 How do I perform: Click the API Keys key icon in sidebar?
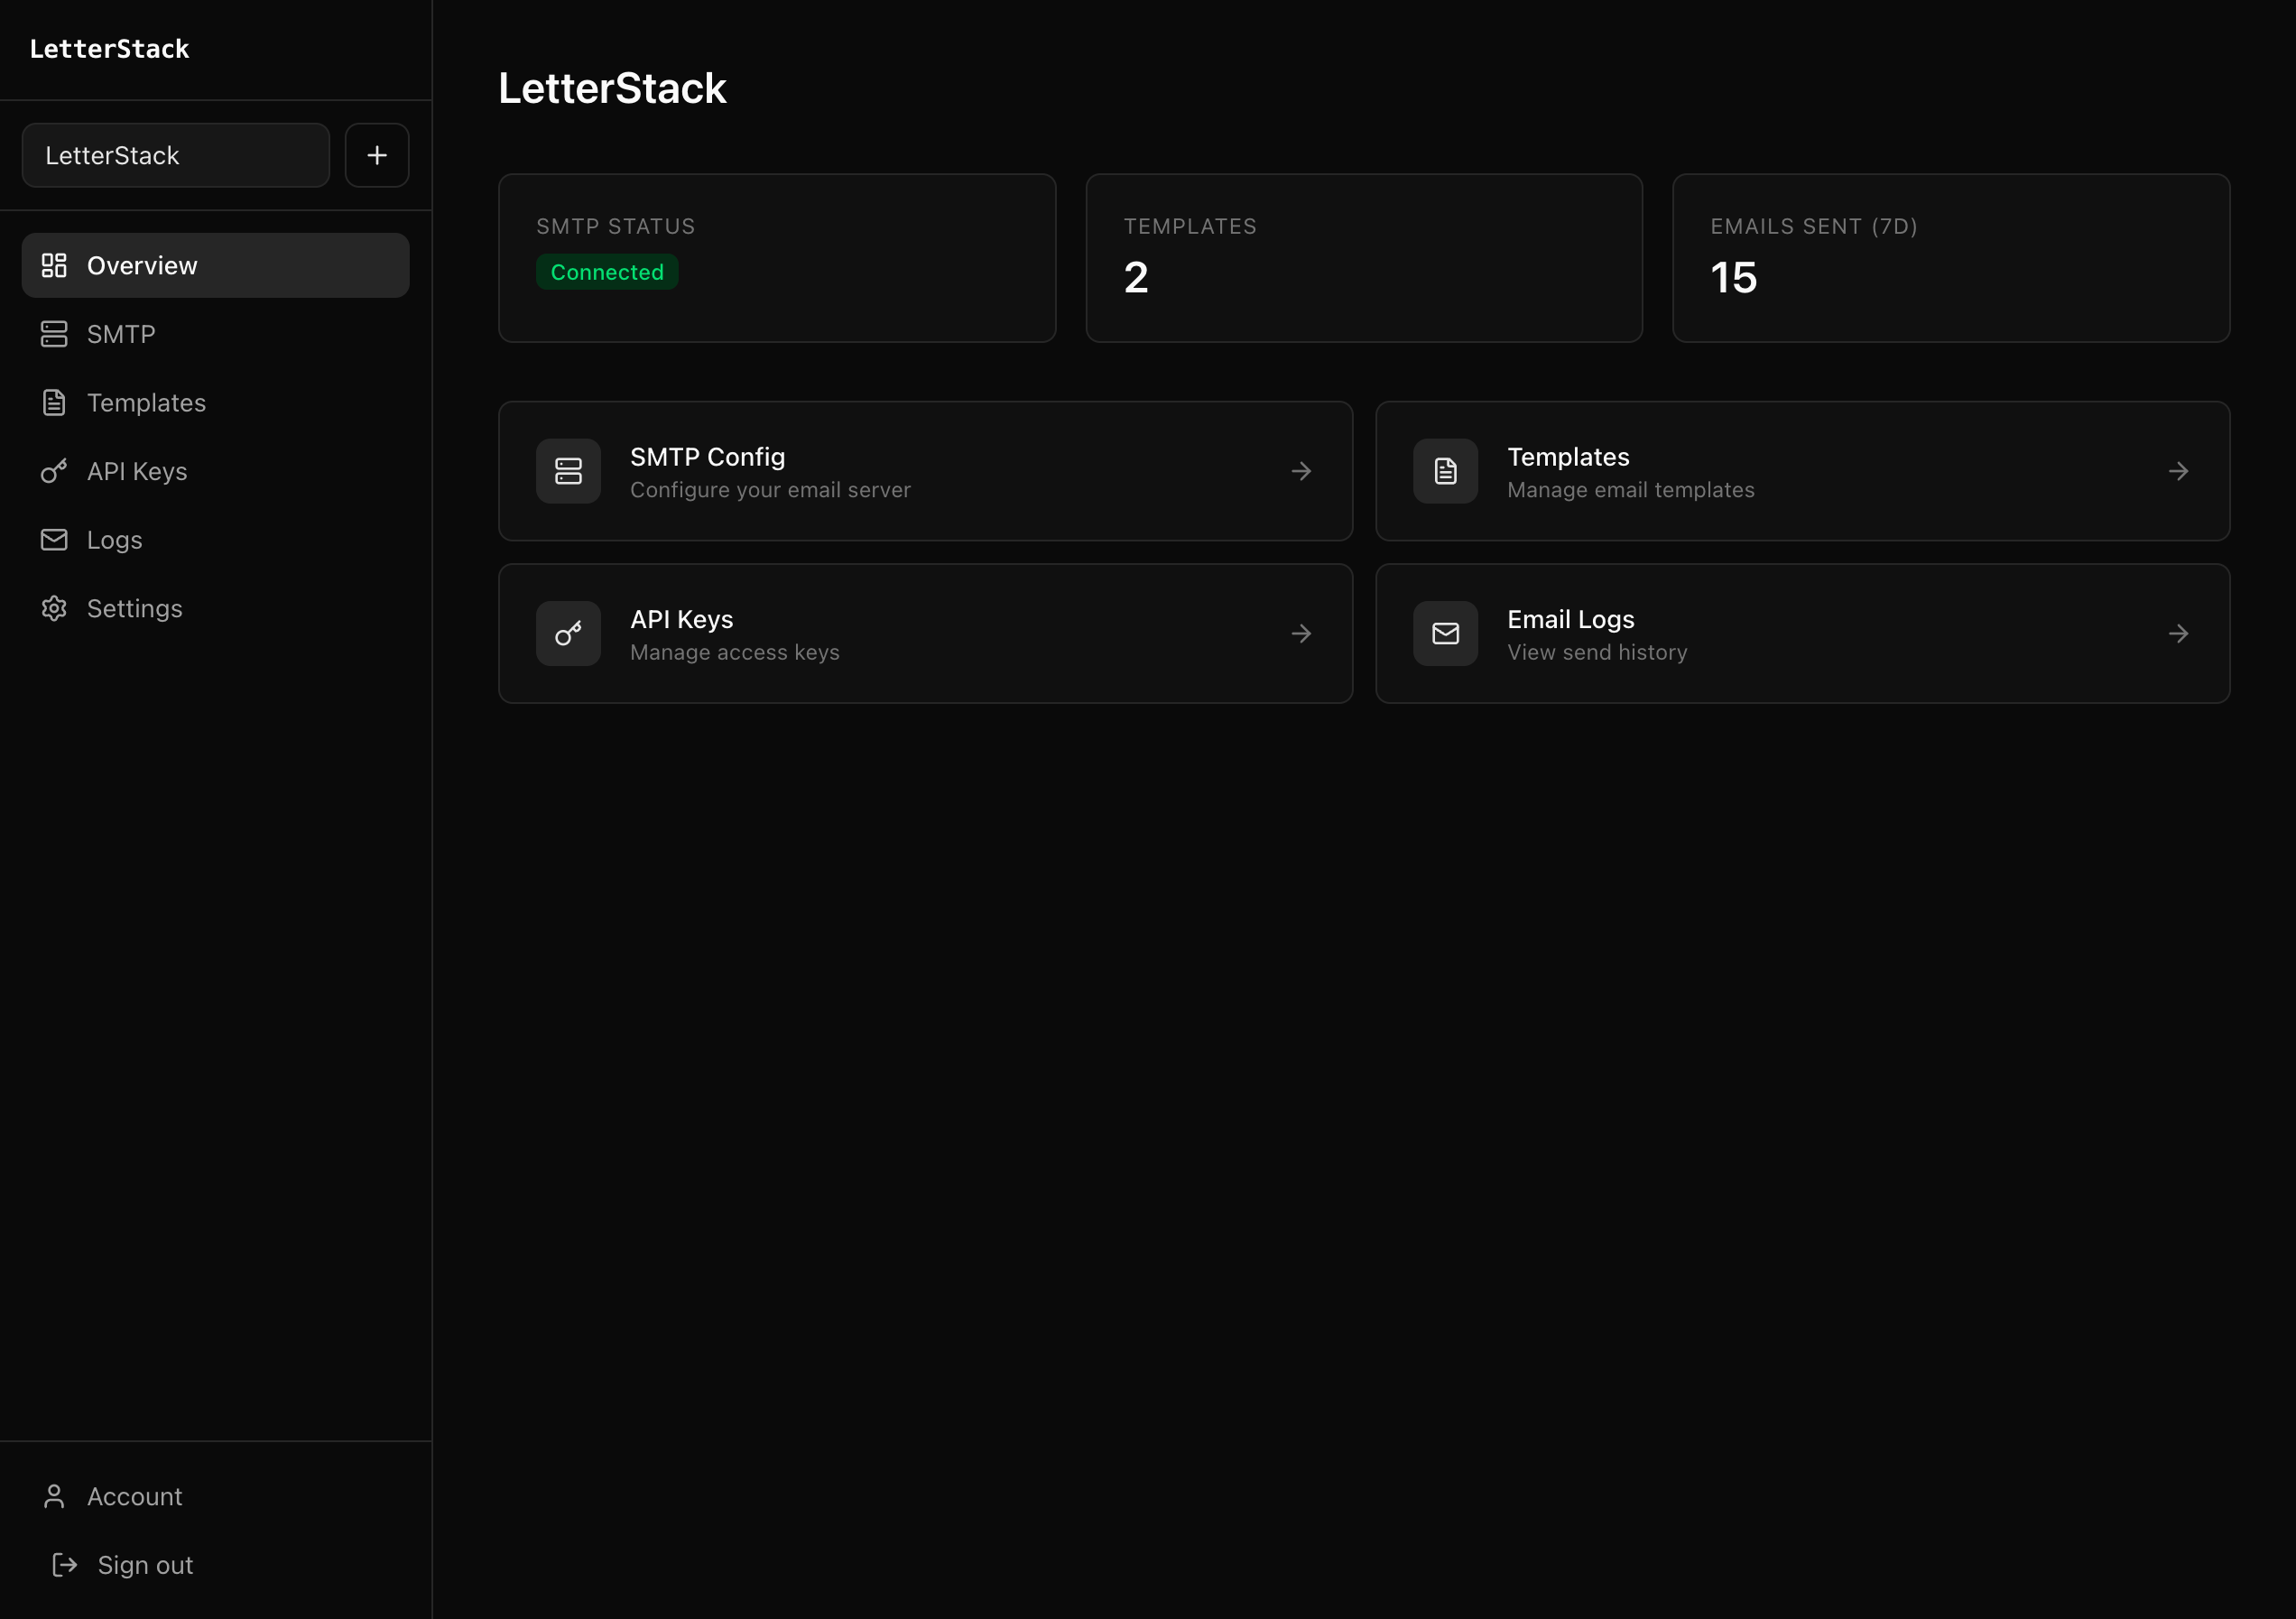click(x=54, y=471)
